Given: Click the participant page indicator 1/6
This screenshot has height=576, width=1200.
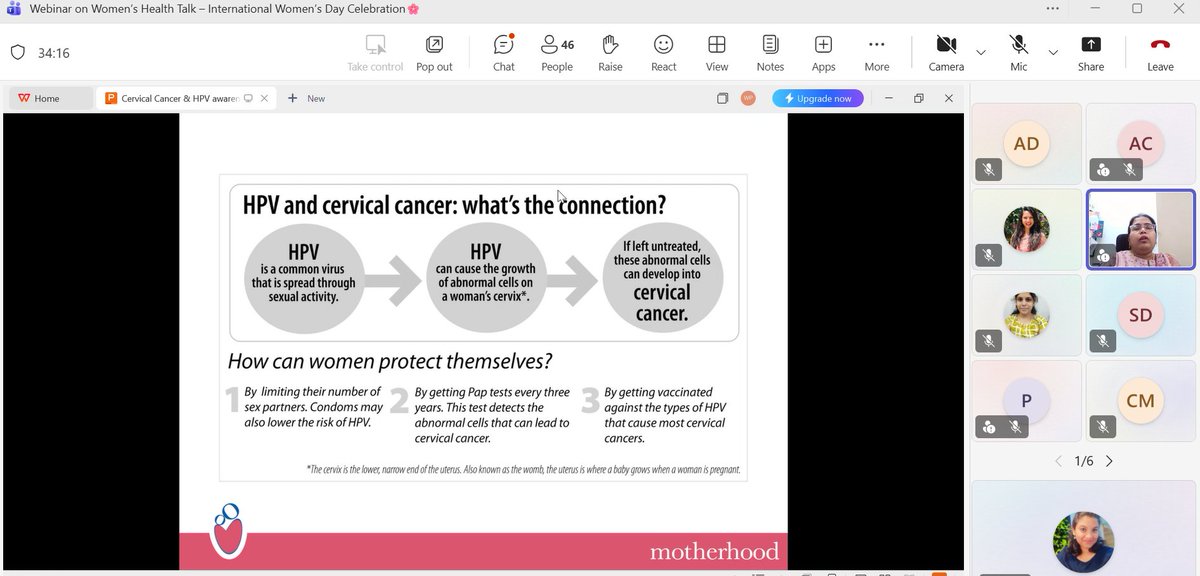Looking at the screenshot, I should point(1084,461).
